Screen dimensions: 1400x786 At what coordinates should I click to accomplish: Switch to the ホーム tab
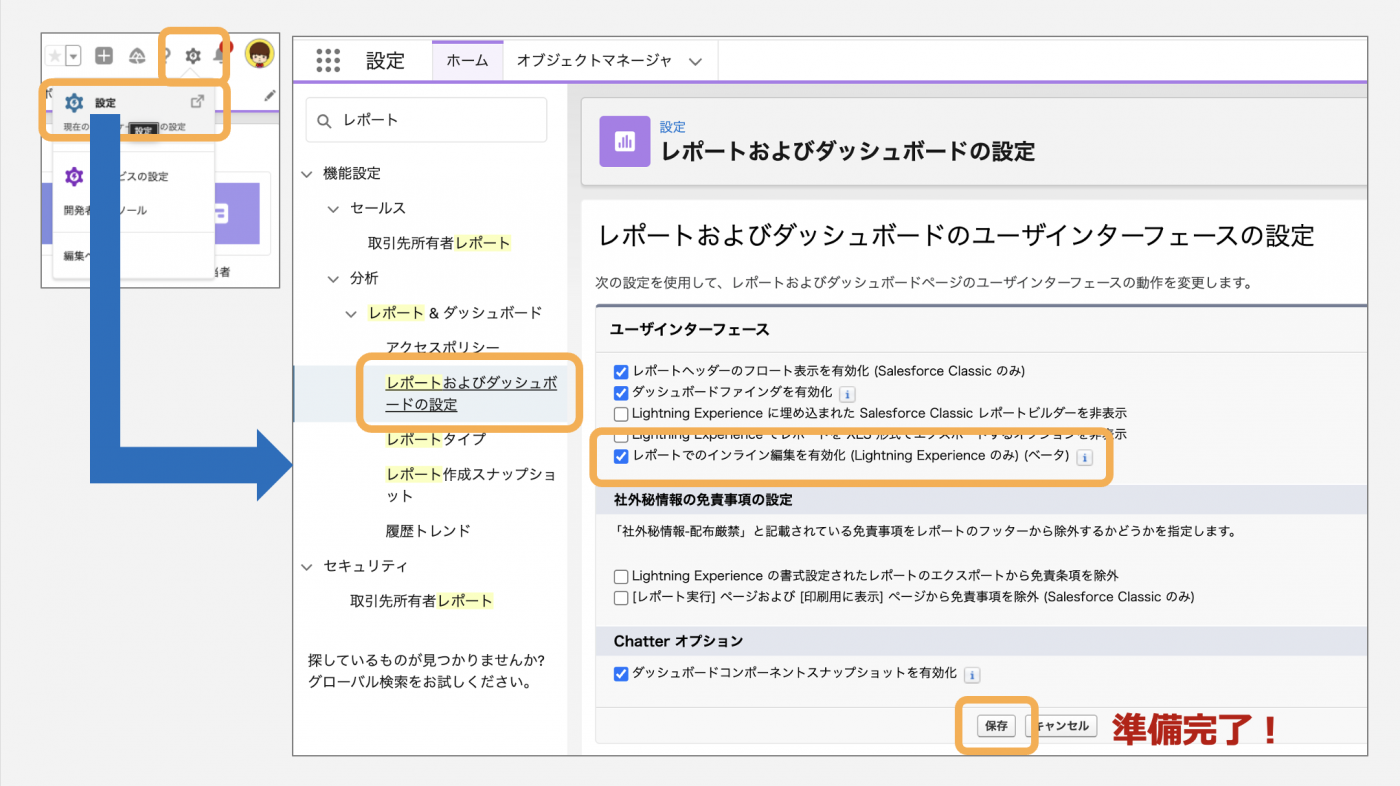pyautogui.click(x=467, y=60)
